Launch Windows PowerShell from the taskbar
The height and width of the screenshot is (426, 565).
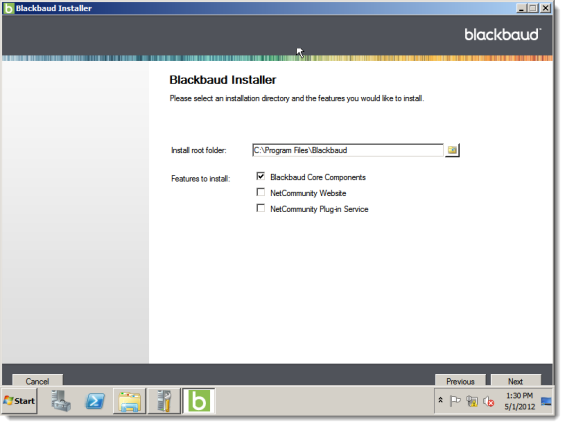95,401
